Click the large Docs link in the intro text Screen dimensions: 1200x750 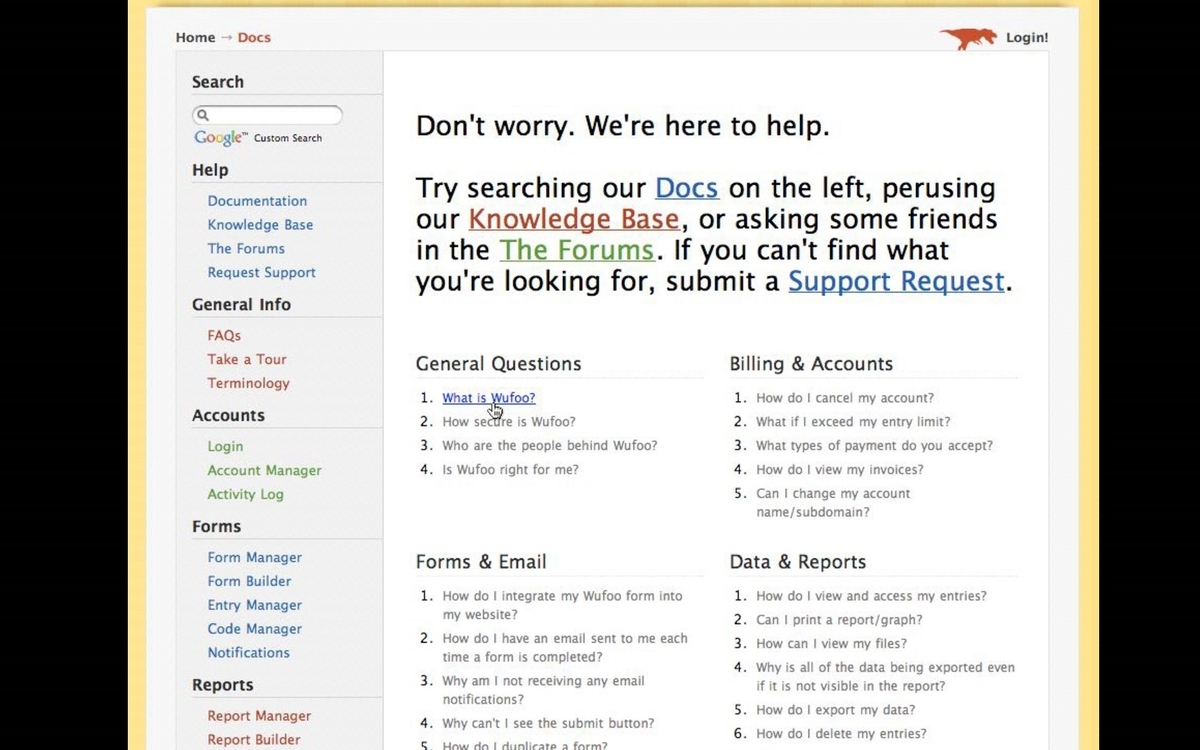pos(687,188)
